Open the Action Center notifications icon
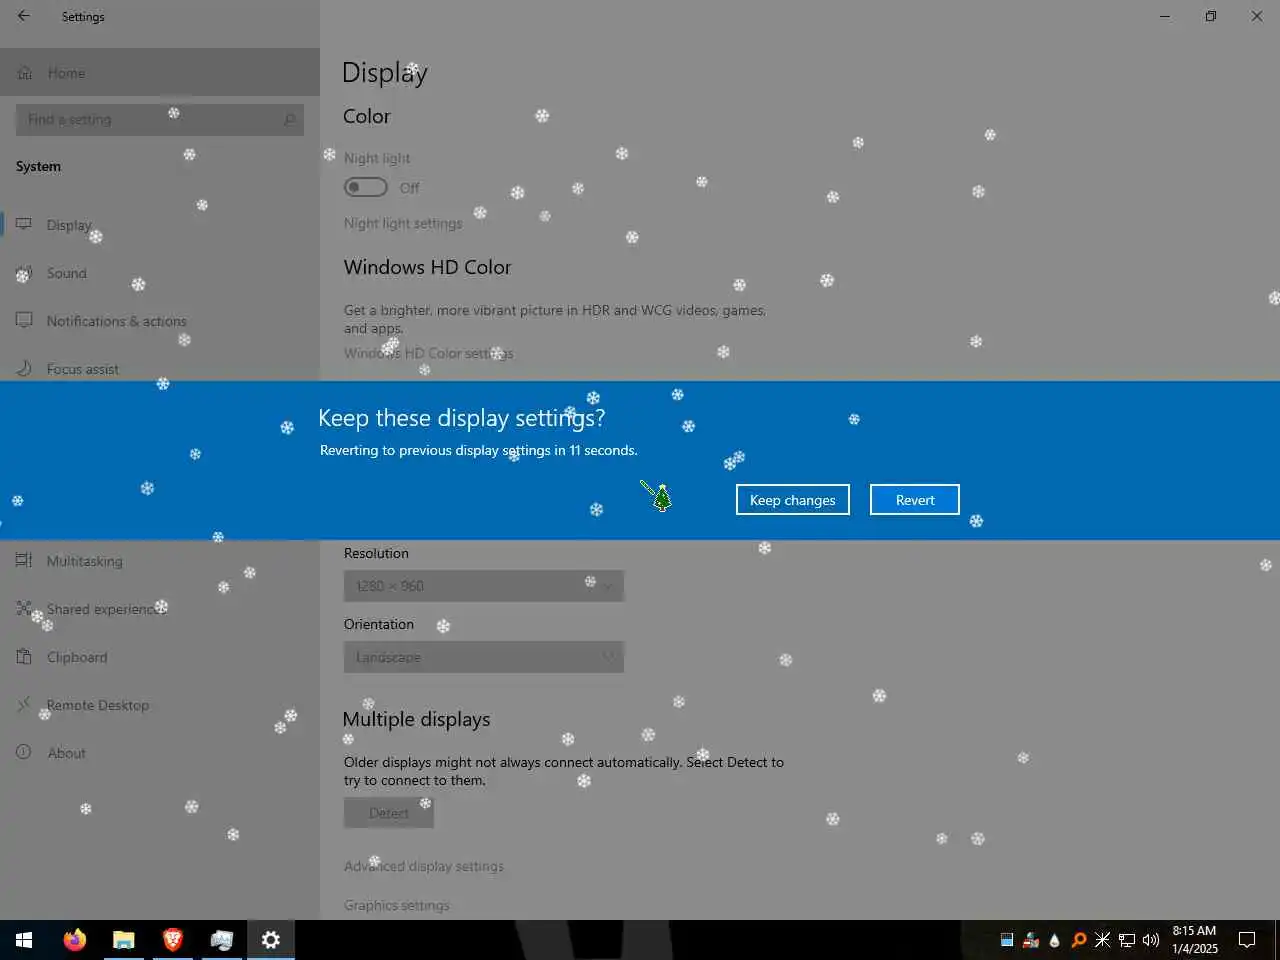This screenshot has width=1280, height=960. point(1247,940)
